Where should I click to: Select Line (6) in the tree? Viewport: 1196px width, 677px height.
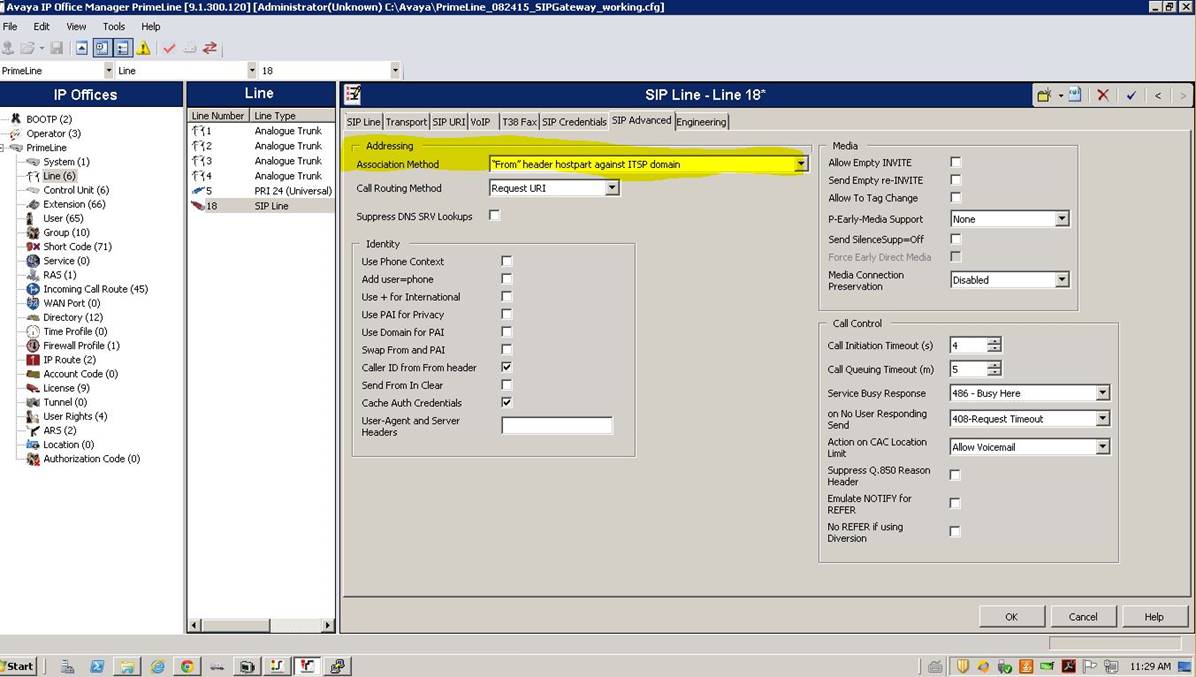point(59,176)
